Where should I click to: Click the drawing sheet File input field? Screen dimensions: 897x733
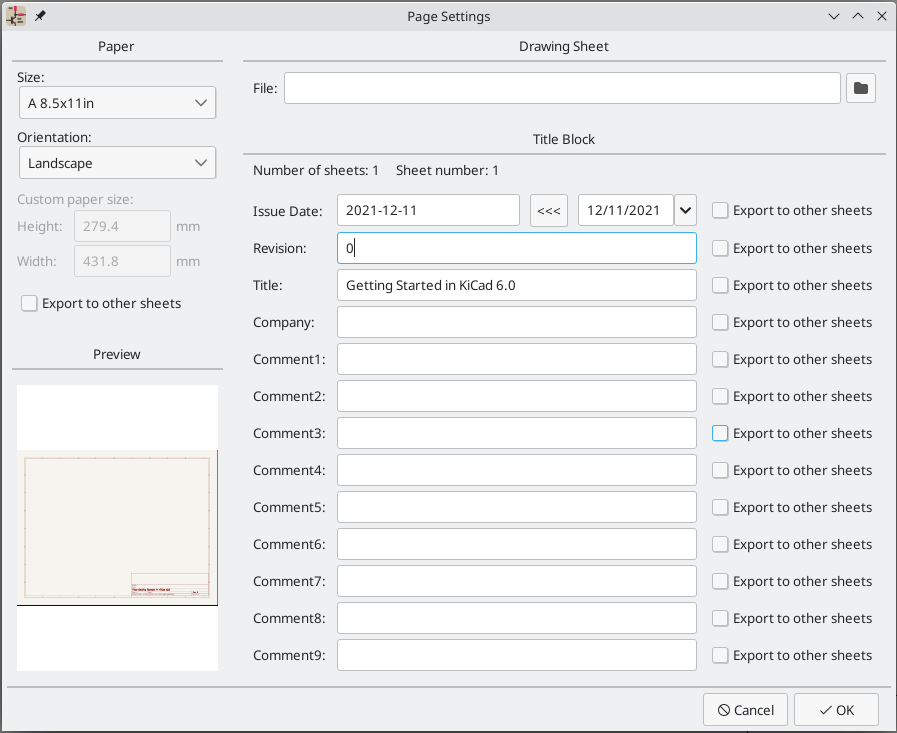tap(562, 88)
